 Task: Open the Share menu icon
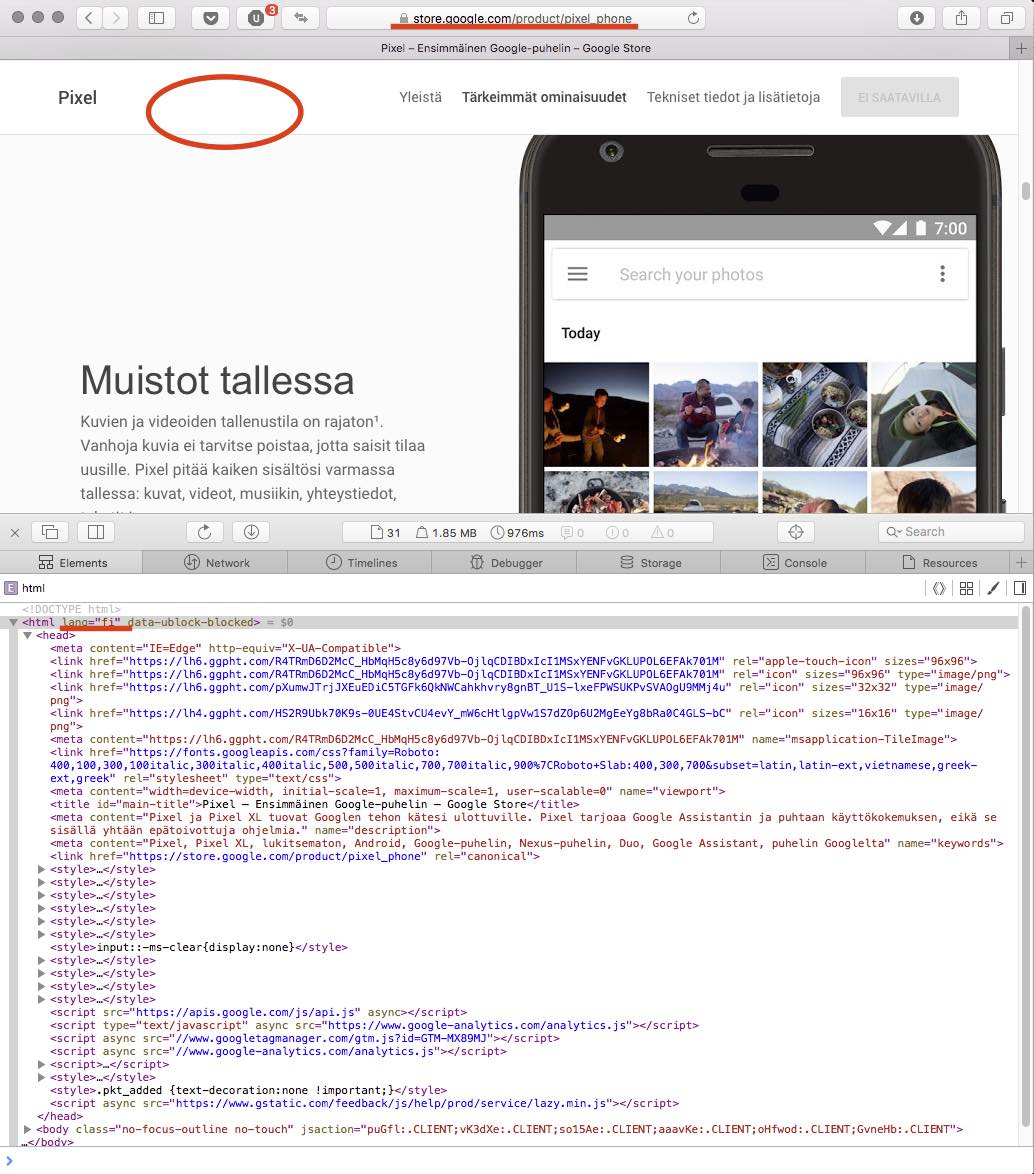961,17
